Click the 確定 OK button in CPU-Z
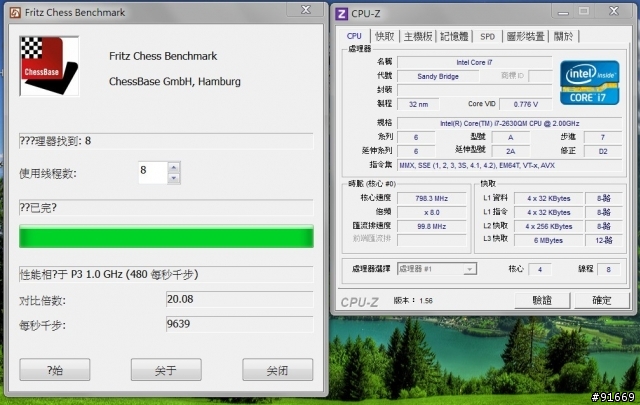Image resolution: width=640 pixels, height=405 pixels. 602,300
